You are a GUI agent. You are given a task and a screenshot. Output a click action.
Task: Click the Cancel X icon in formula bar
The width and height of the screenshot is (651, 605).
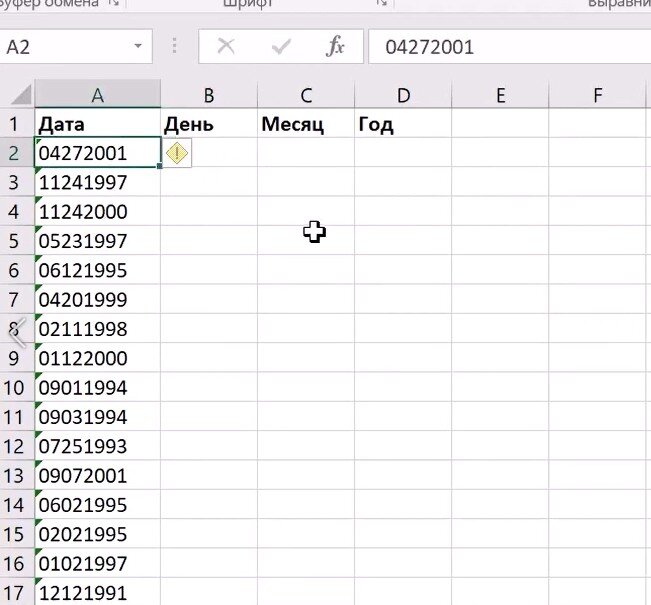pyautogui.click(x=226, y=46)
